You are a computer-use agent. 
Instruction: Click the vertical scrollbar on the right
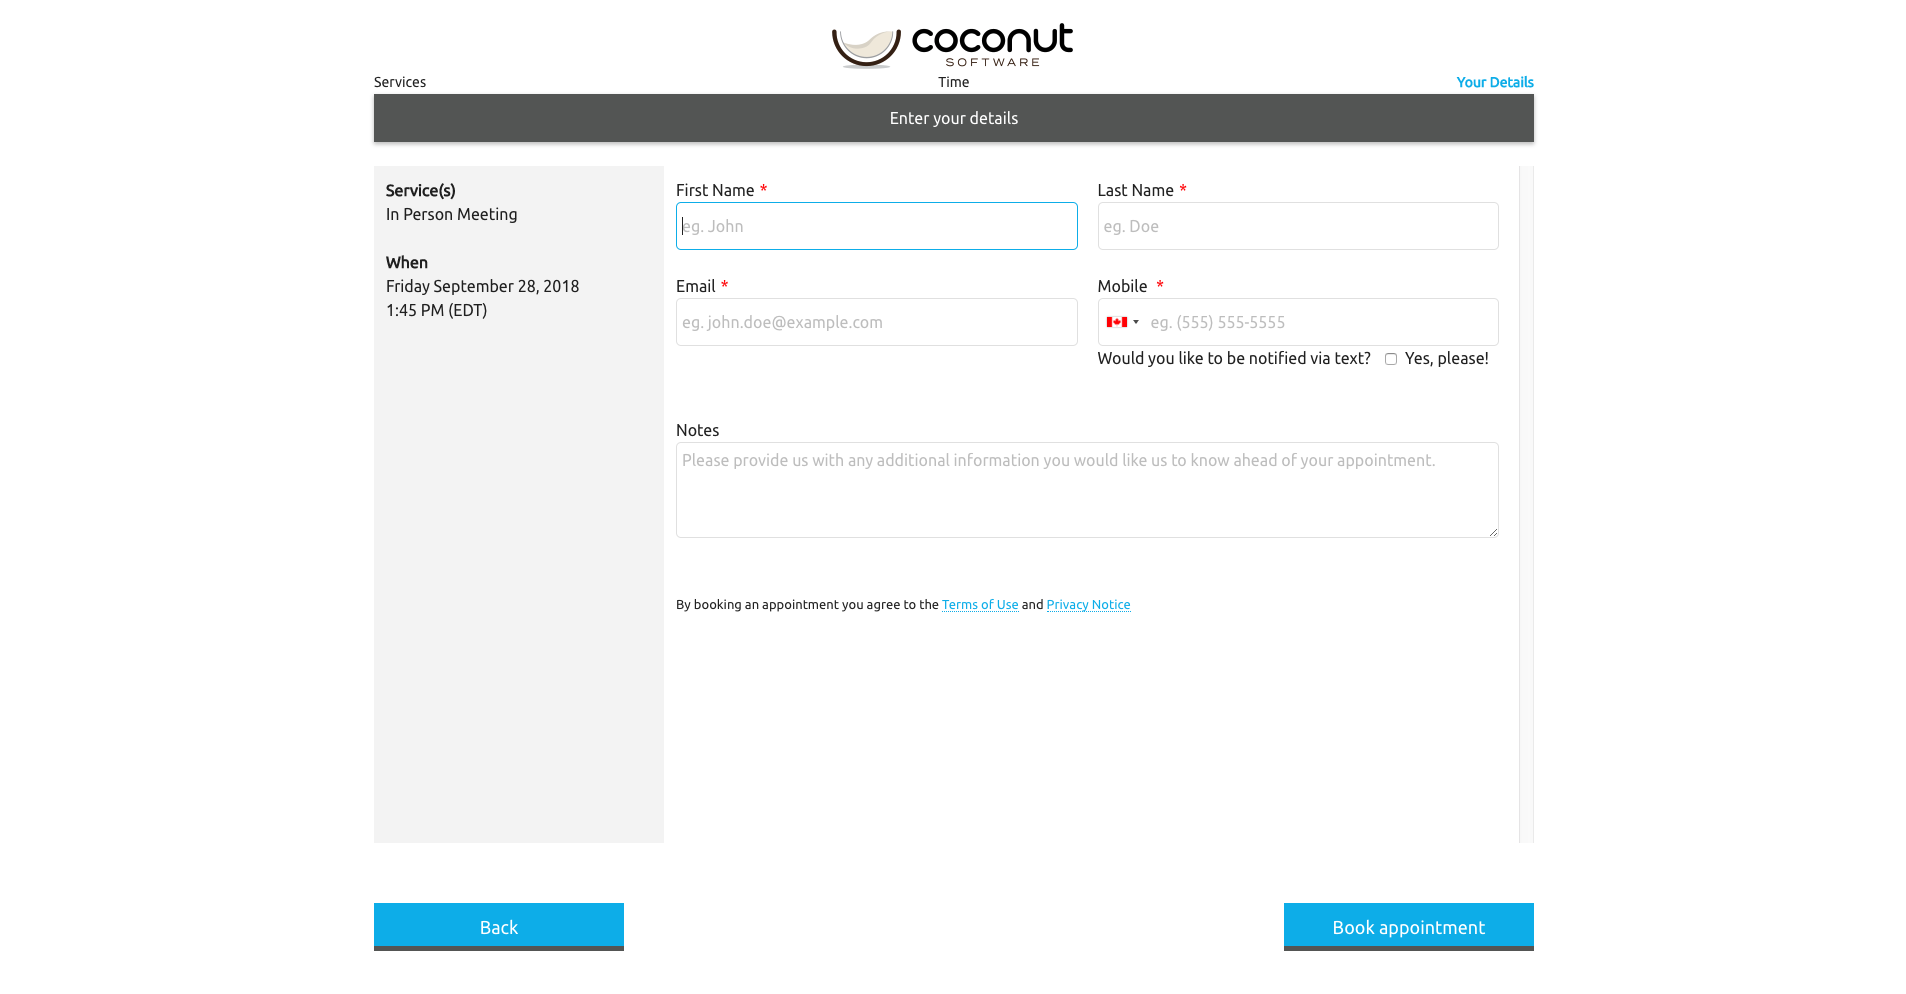(1527, 500)
